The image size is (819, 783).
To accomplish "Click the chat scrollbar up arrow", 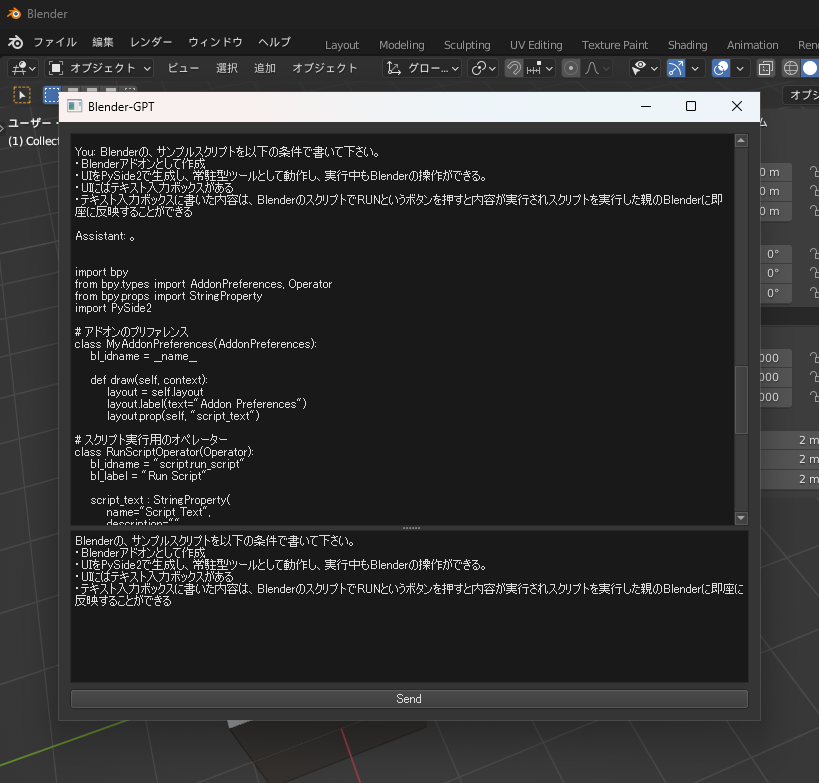I will (741, 141).
